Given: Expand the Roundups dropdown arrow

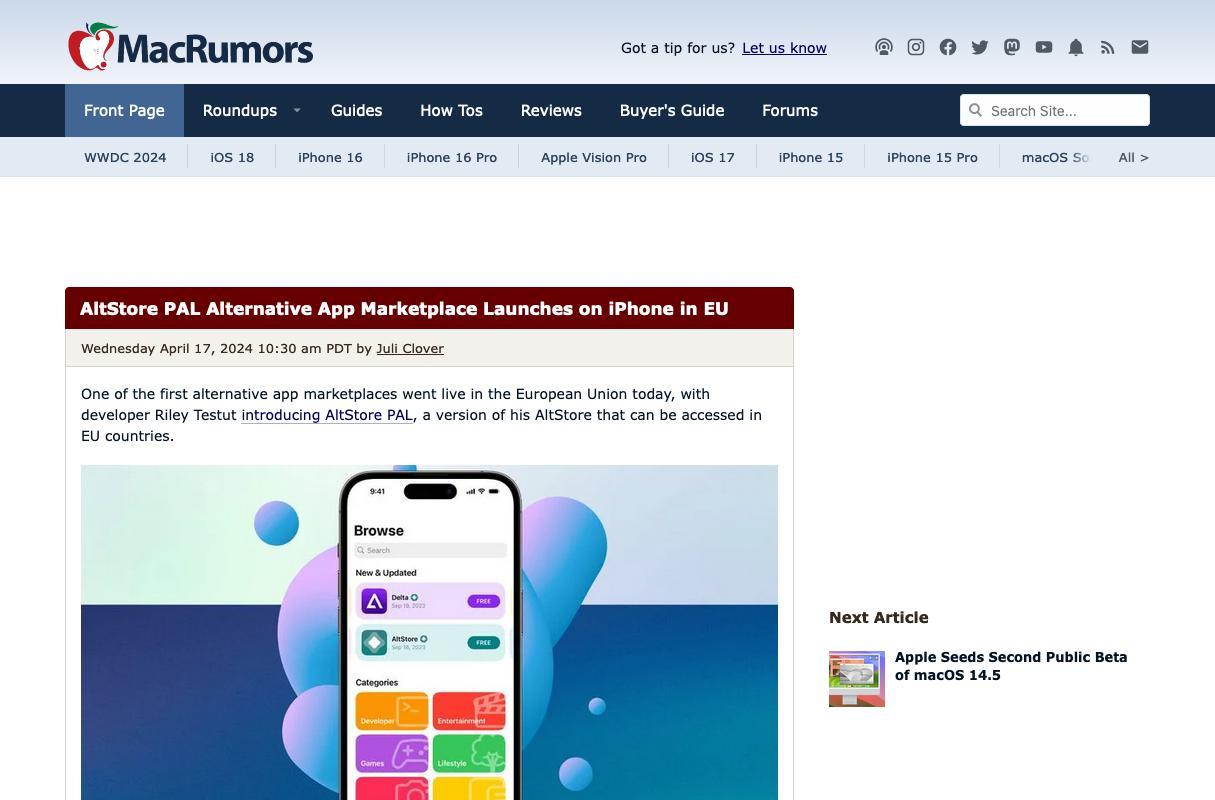Looking at the screenshot, I should [x=297, y=110].
